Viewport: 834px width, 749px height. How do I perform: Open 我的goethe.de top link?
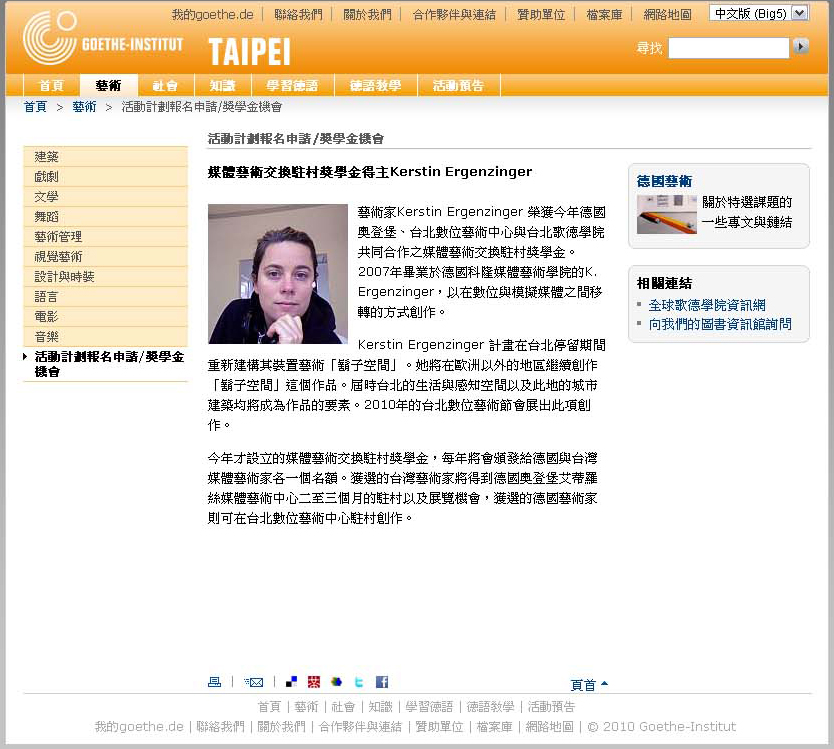coord(212,14)
